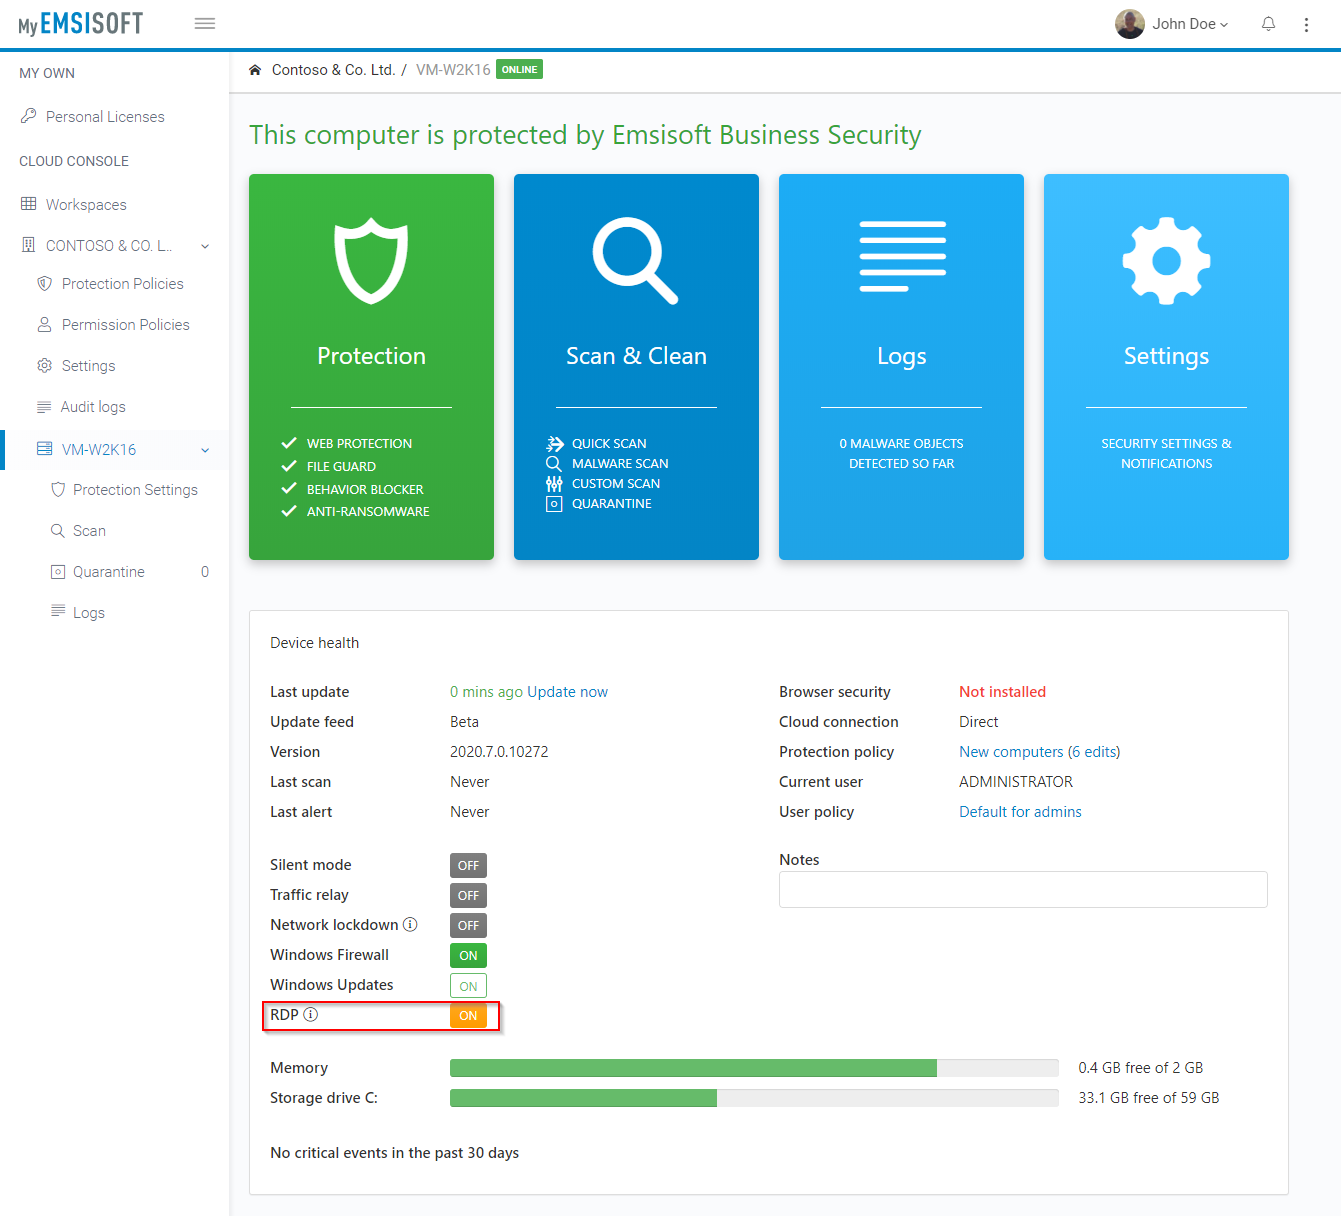Screen dimensions: 1341x1216
Task: Enable Traffic relay
Action: 467,895
